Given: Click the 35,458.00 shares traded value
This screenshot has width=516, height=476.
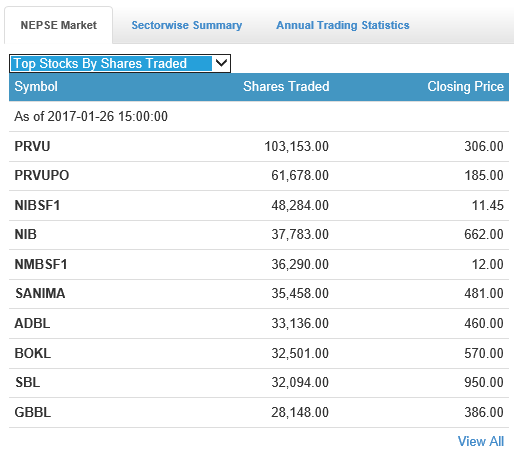Looking at the screenshot, I should click(x=300, y=293).
